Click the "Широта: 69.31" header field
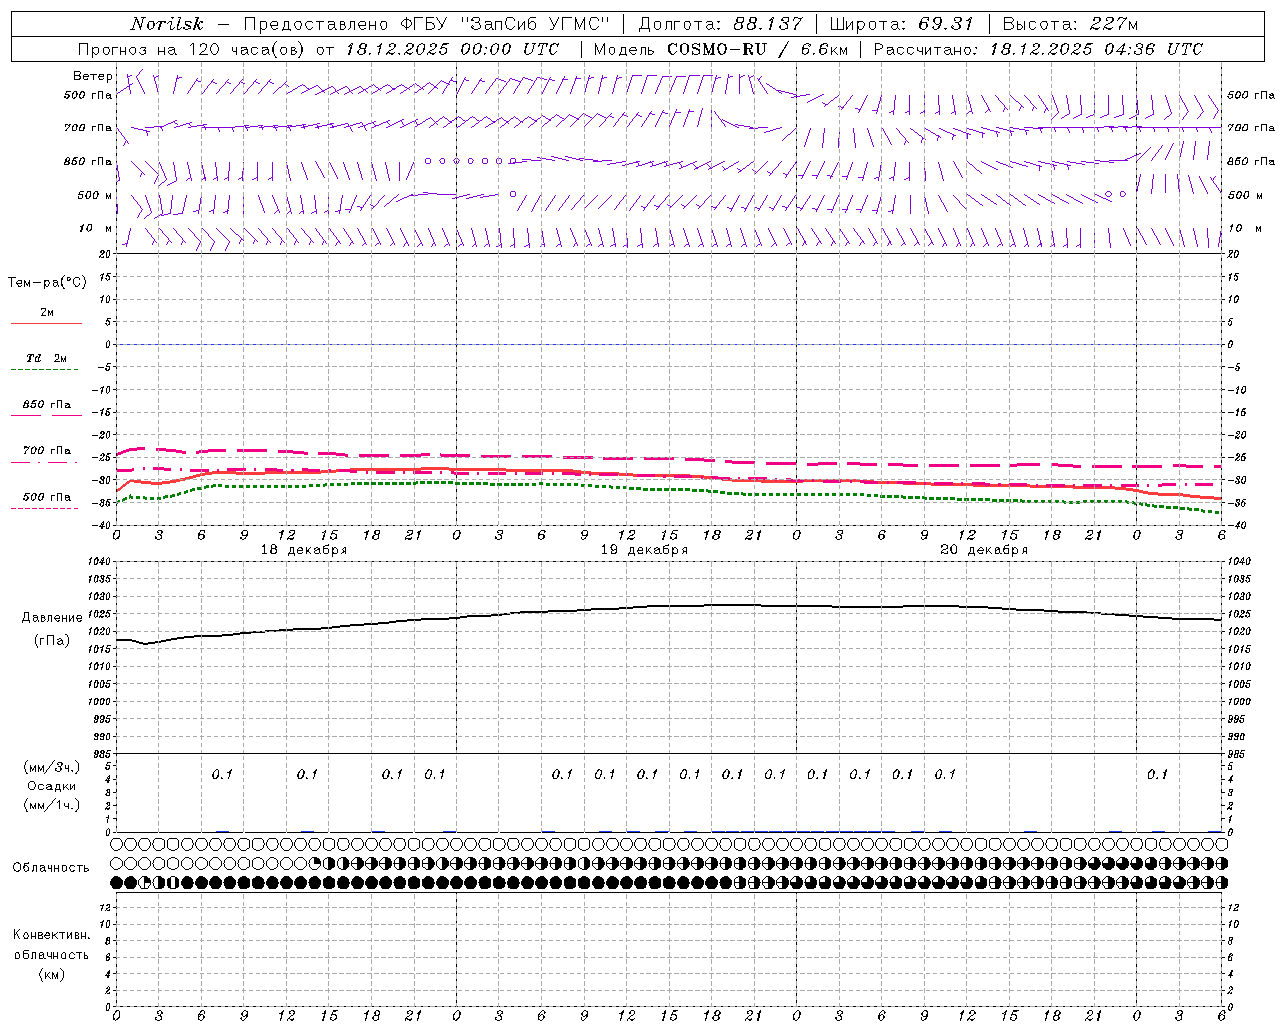 pos(902,24)
